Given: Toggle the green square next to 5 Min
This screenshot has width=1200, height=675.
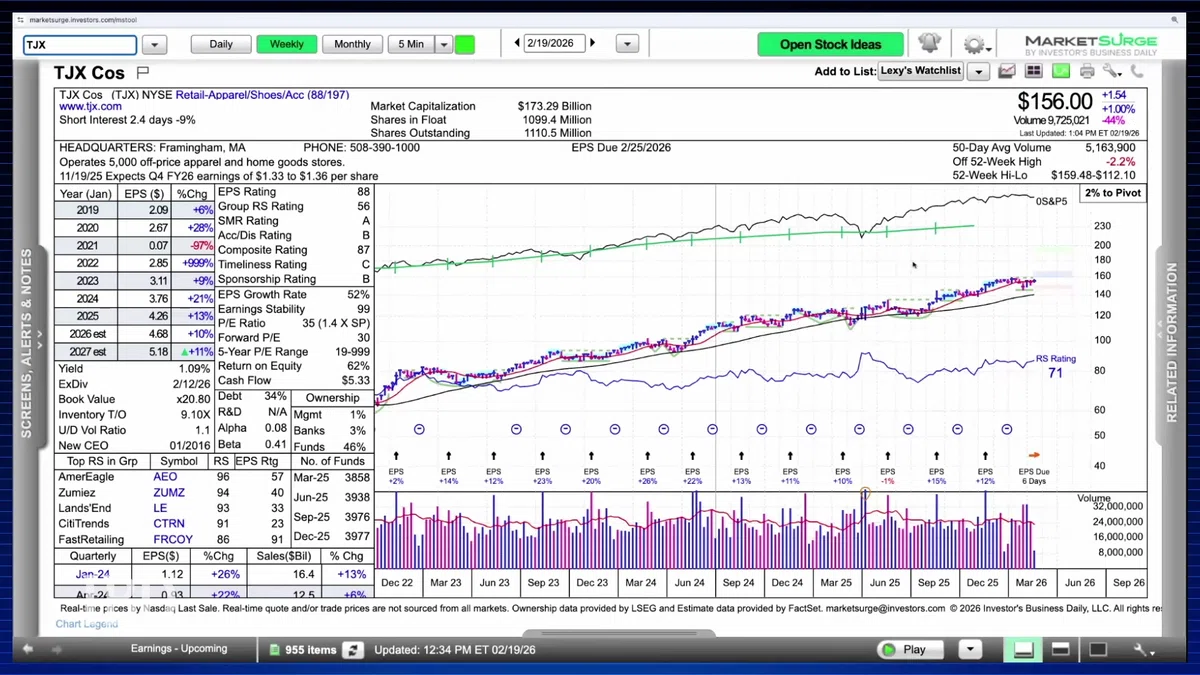Looking at the screenshot, I should pyautogui.click(x=465, y=44).
